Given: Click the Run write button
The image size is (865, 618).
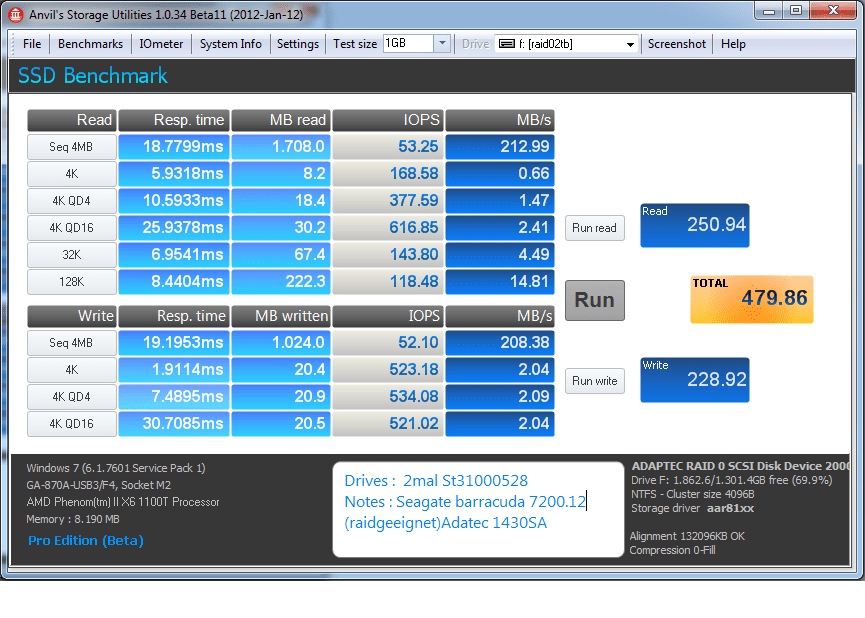Looking at the screenshot, I should click(x=595, y=381).
